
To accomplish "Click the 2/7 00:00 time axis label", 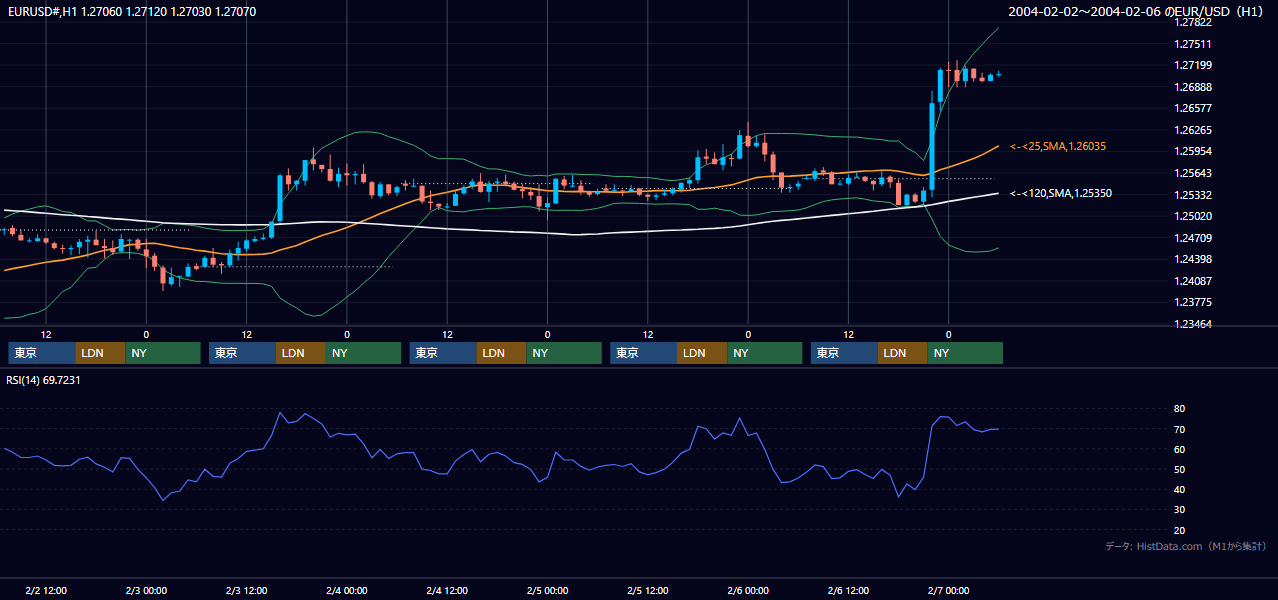I will pos(948,590).
